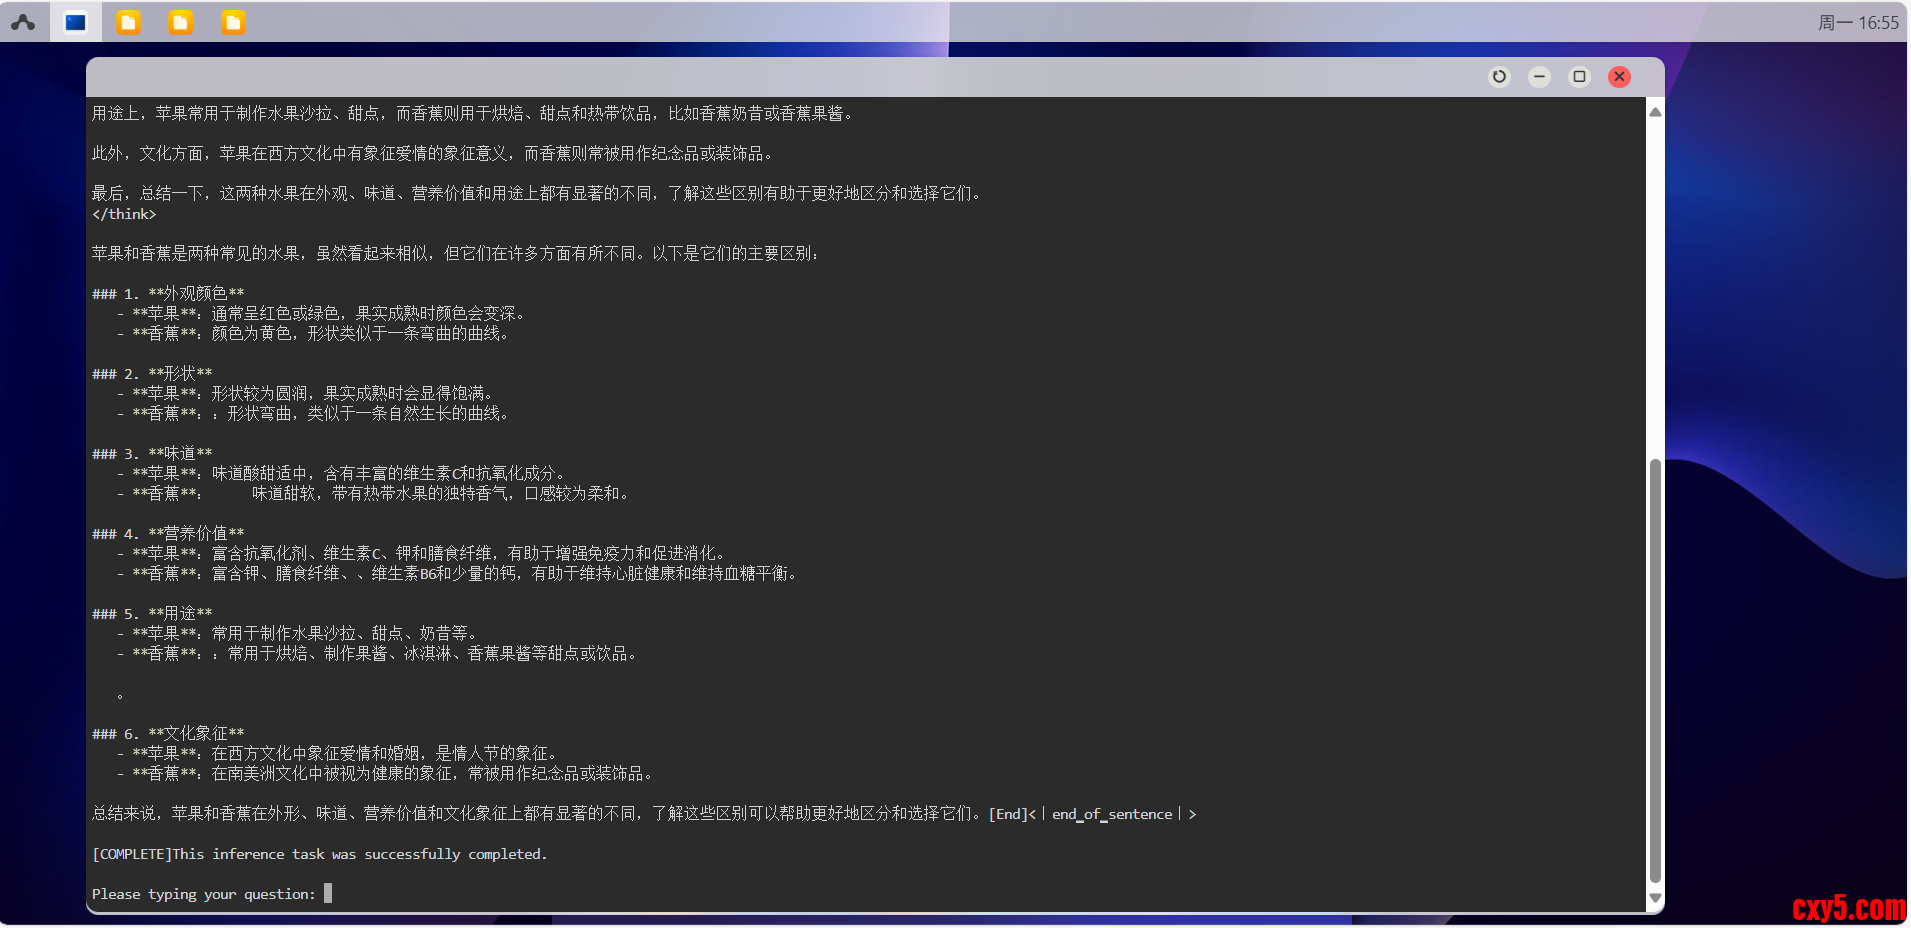Screen dimensions: 1911x928
Task: Click the line starting '用途上，苹果常用于制作水果沙拉'
Action: 473,114
